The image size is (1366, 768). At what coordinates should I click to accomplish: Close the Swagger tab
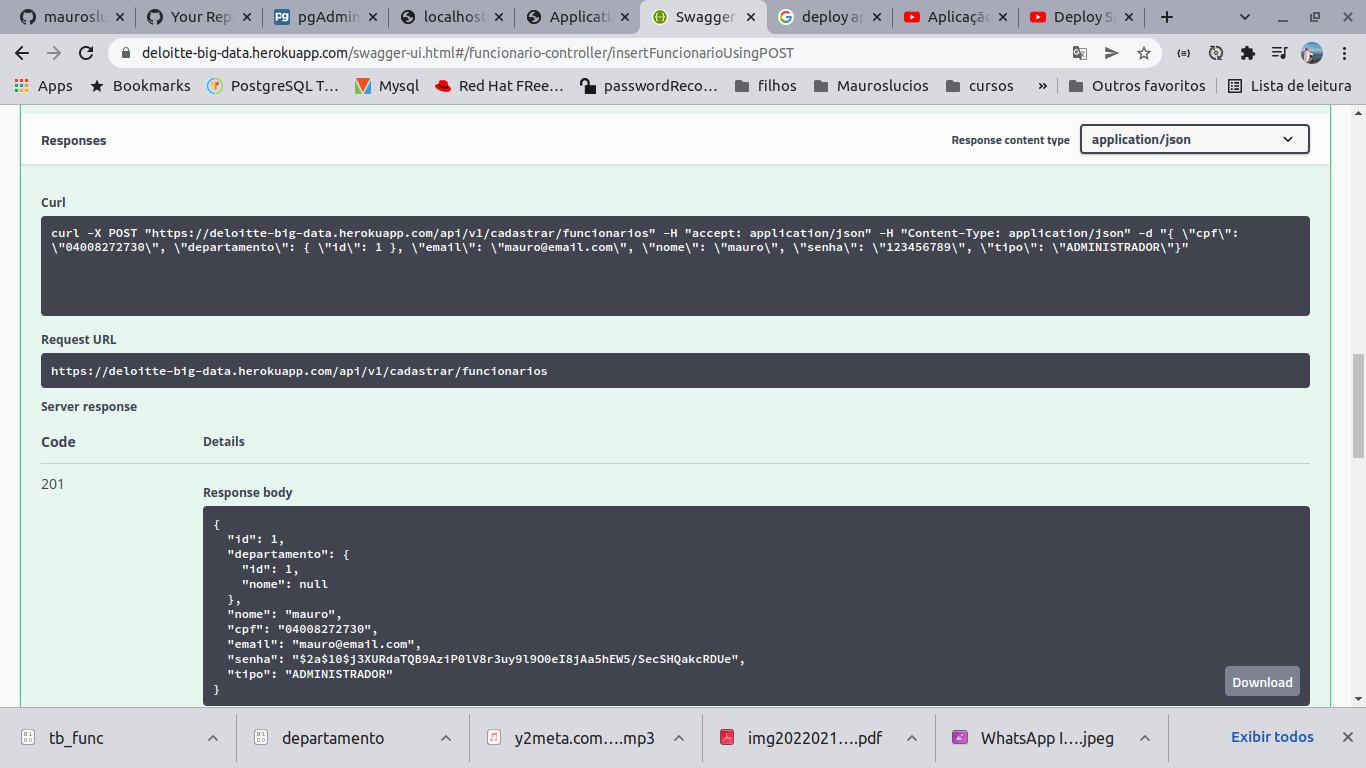coord(750,17)
